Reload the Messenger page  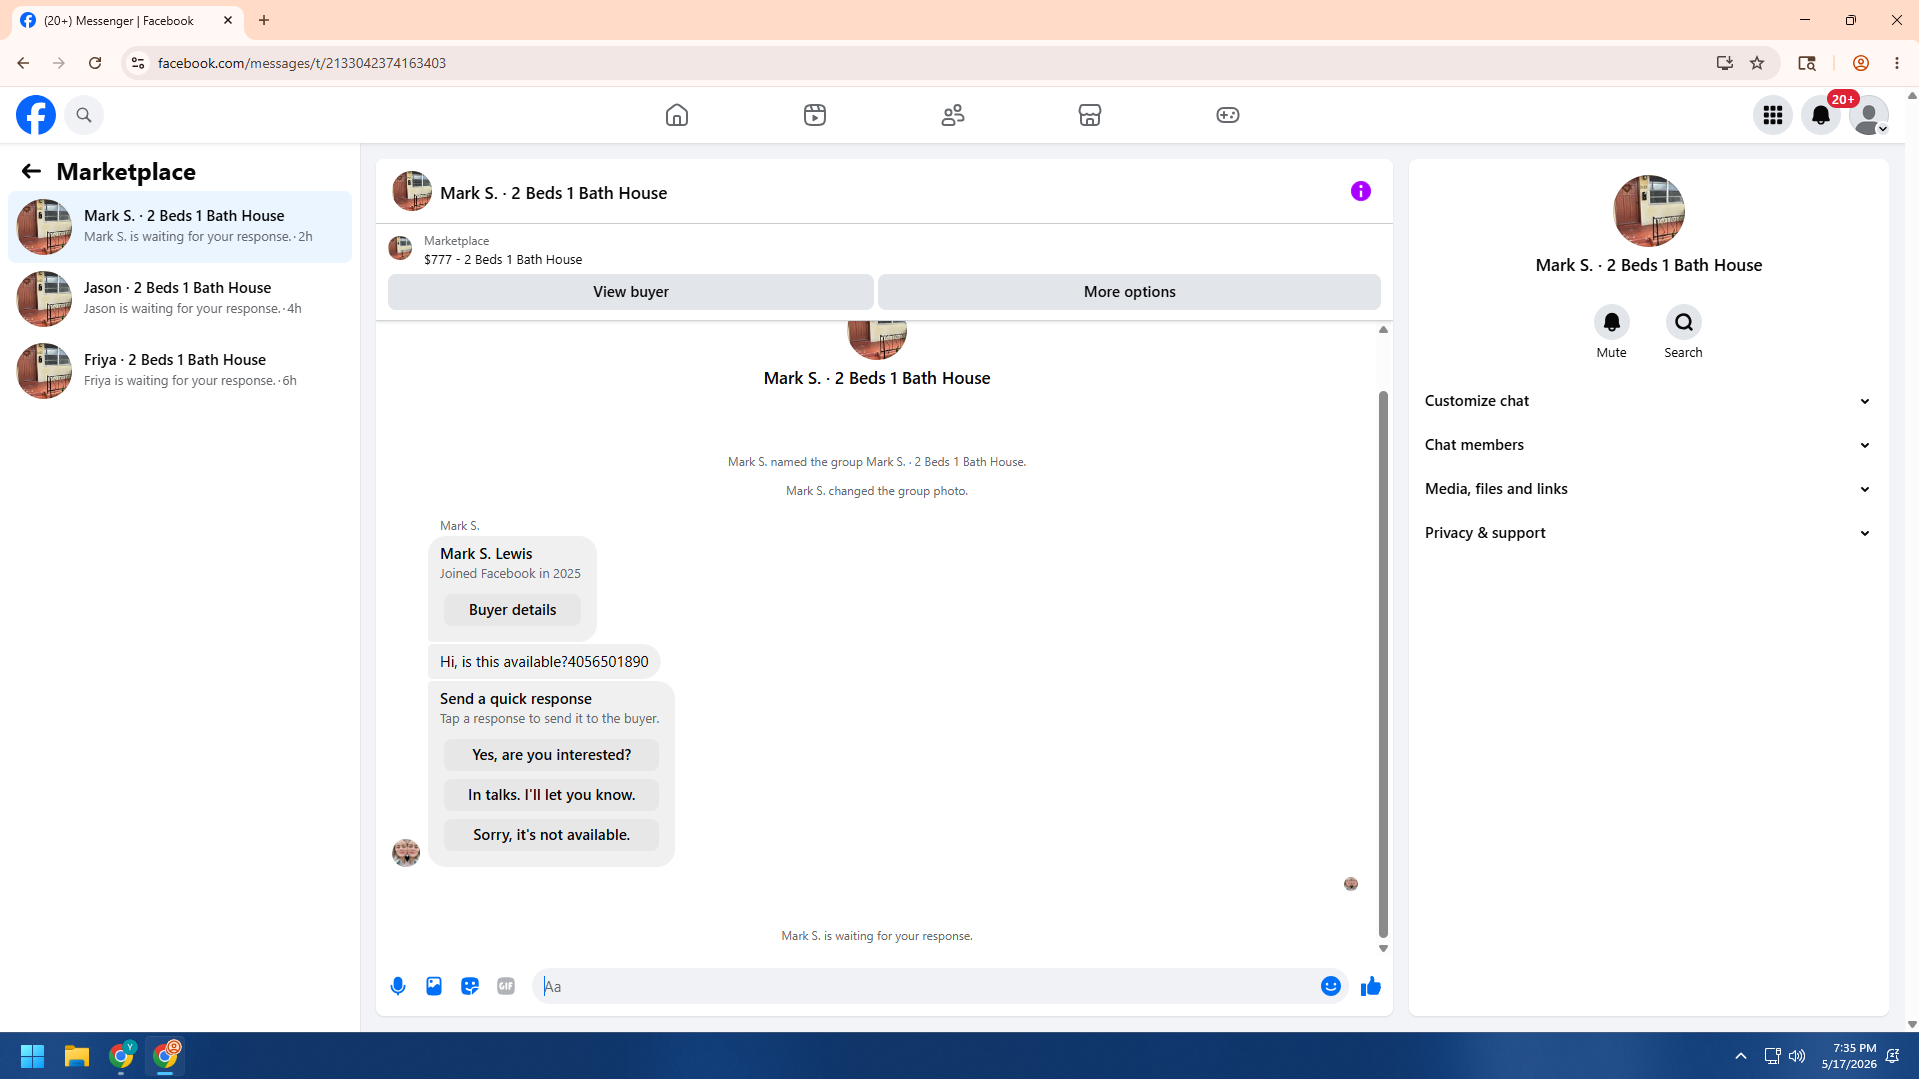click(95, 63)
